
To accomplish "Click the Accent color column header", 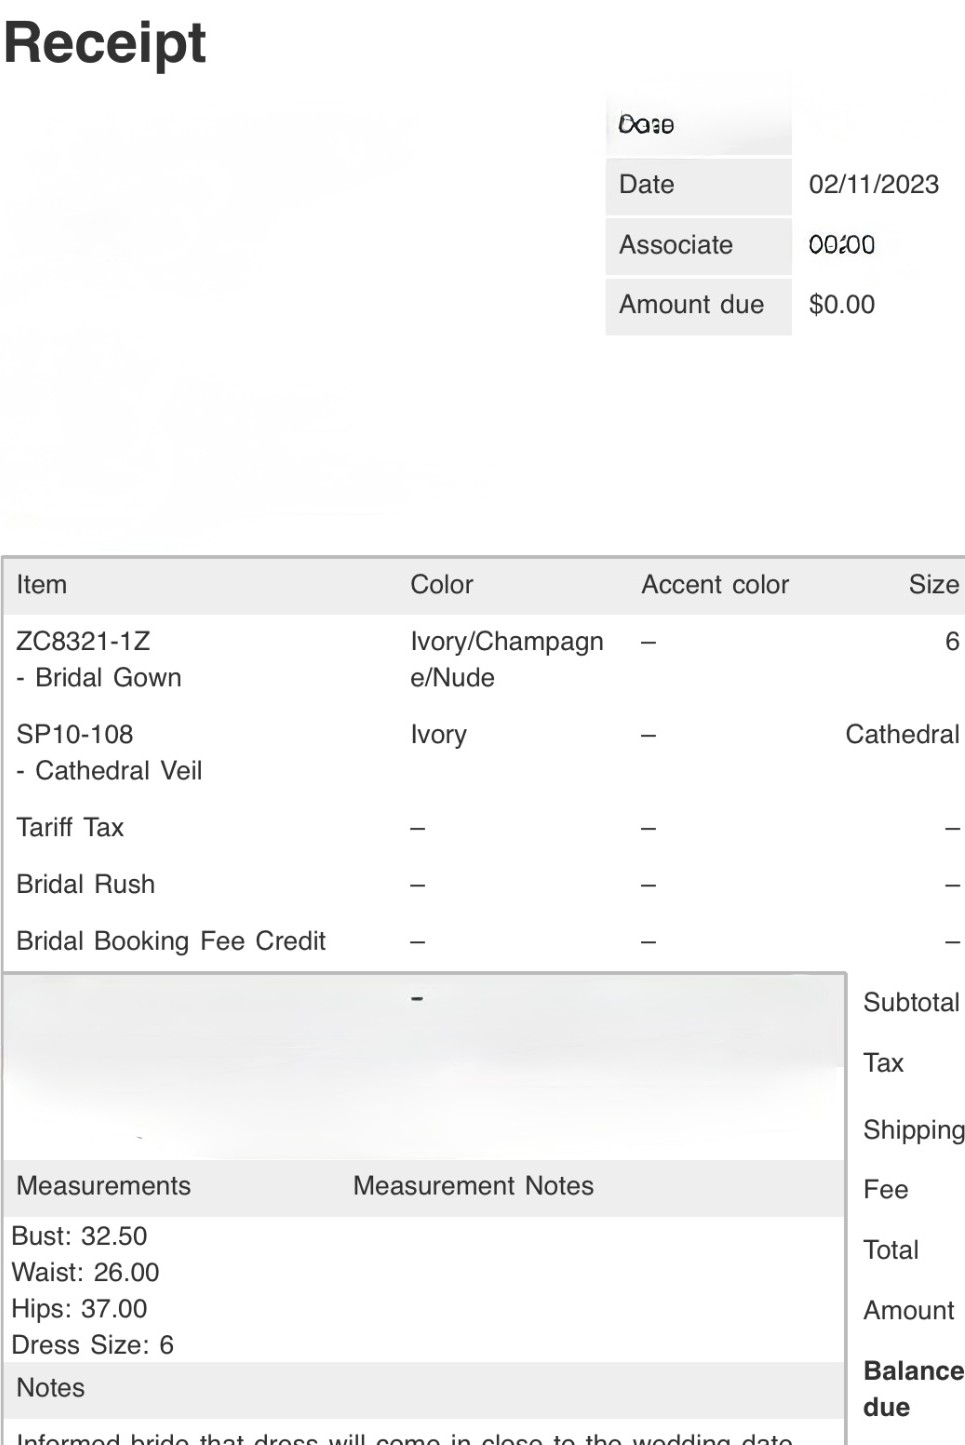I will pos(715,585).
